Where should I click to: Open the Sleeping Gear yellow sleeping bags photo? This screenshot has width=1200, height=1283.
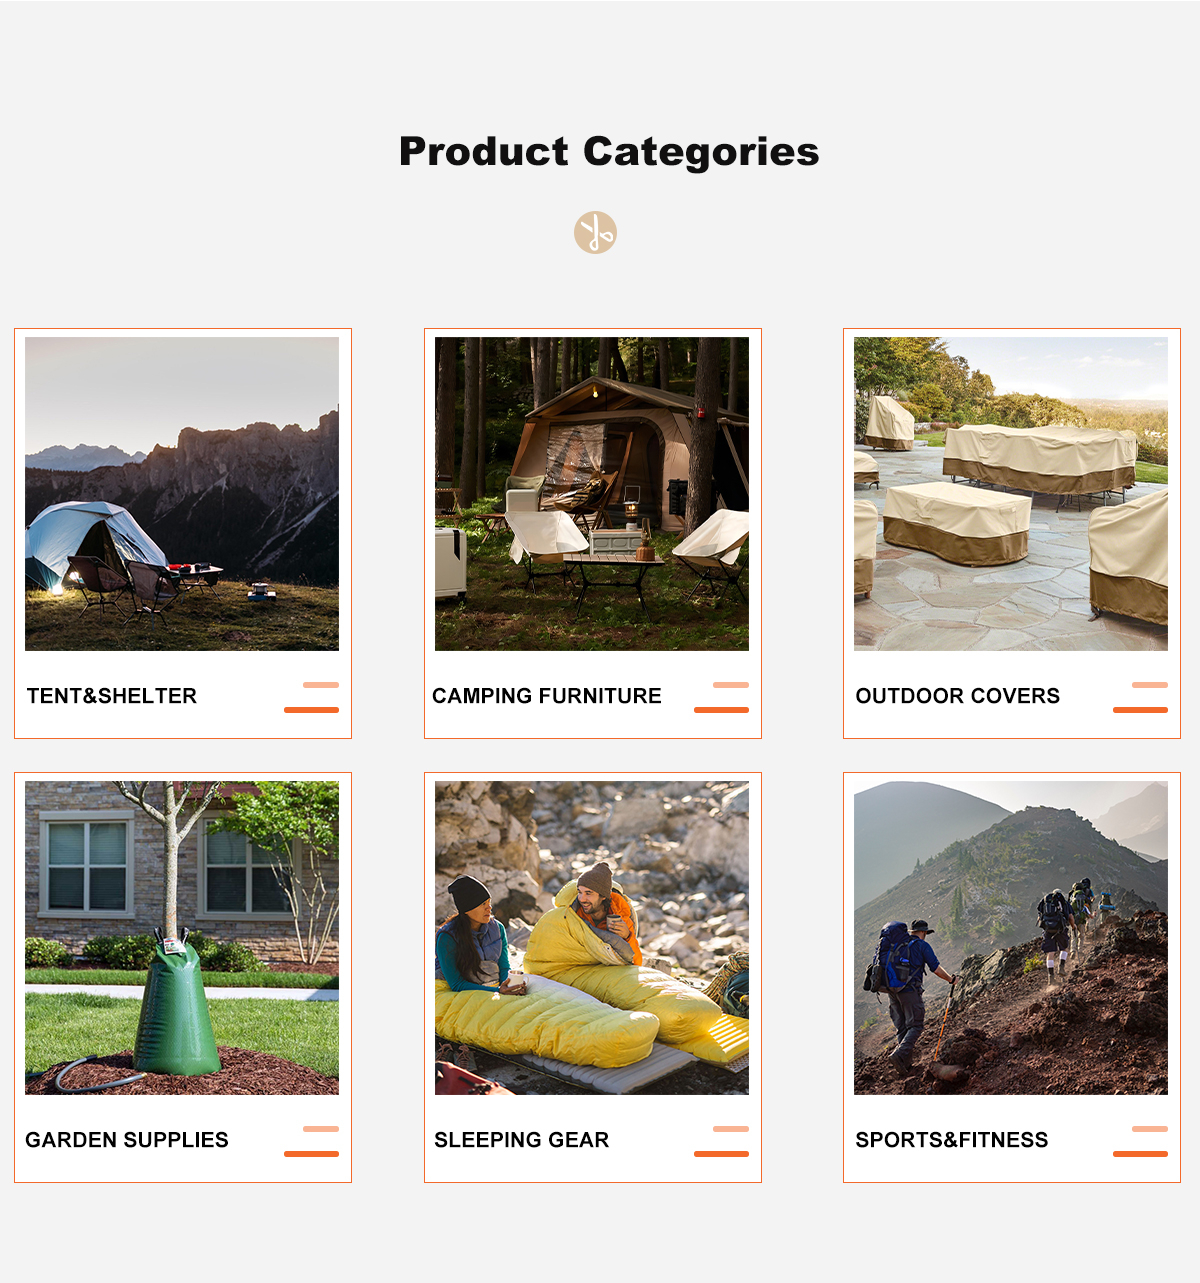pyautogui.click(x=592, y=938)
